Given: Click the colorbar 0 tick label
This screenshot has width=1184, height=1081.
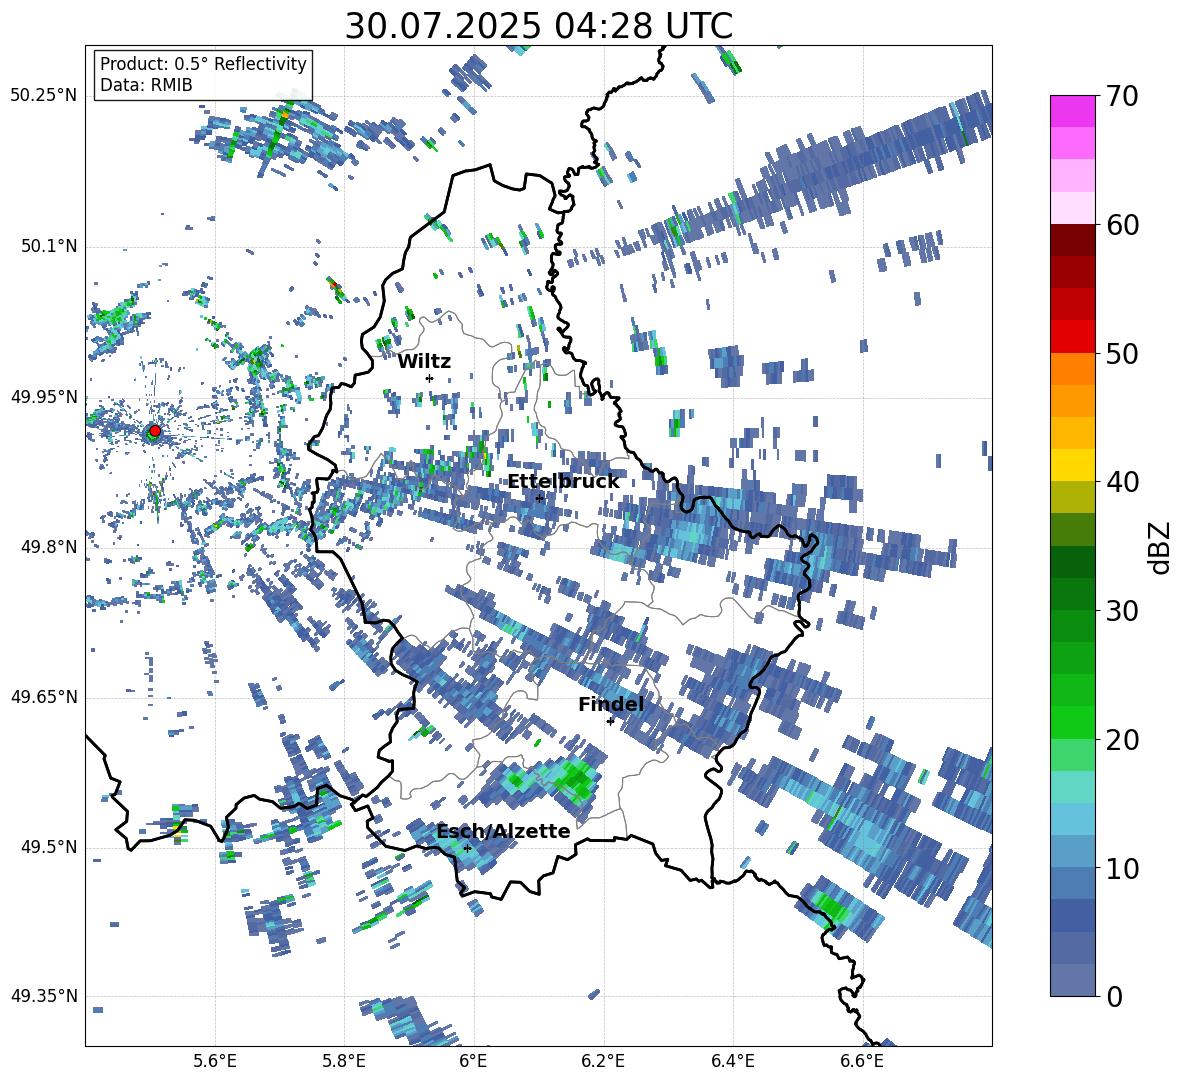Looking at the screenshot, I should (1113, 996).
